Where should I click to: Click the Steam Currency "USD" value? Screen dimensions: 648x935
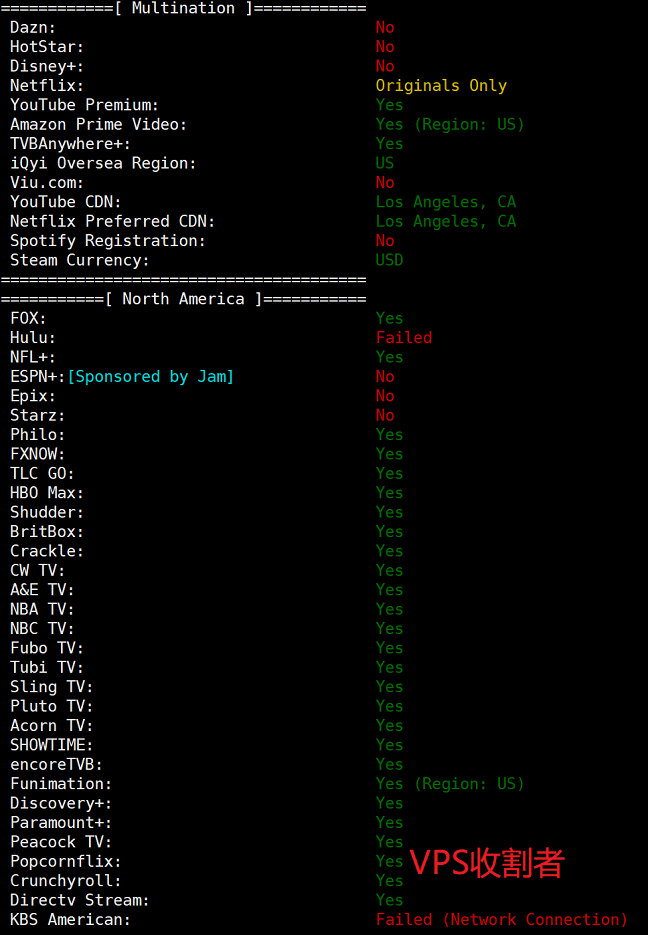(389, 260)
